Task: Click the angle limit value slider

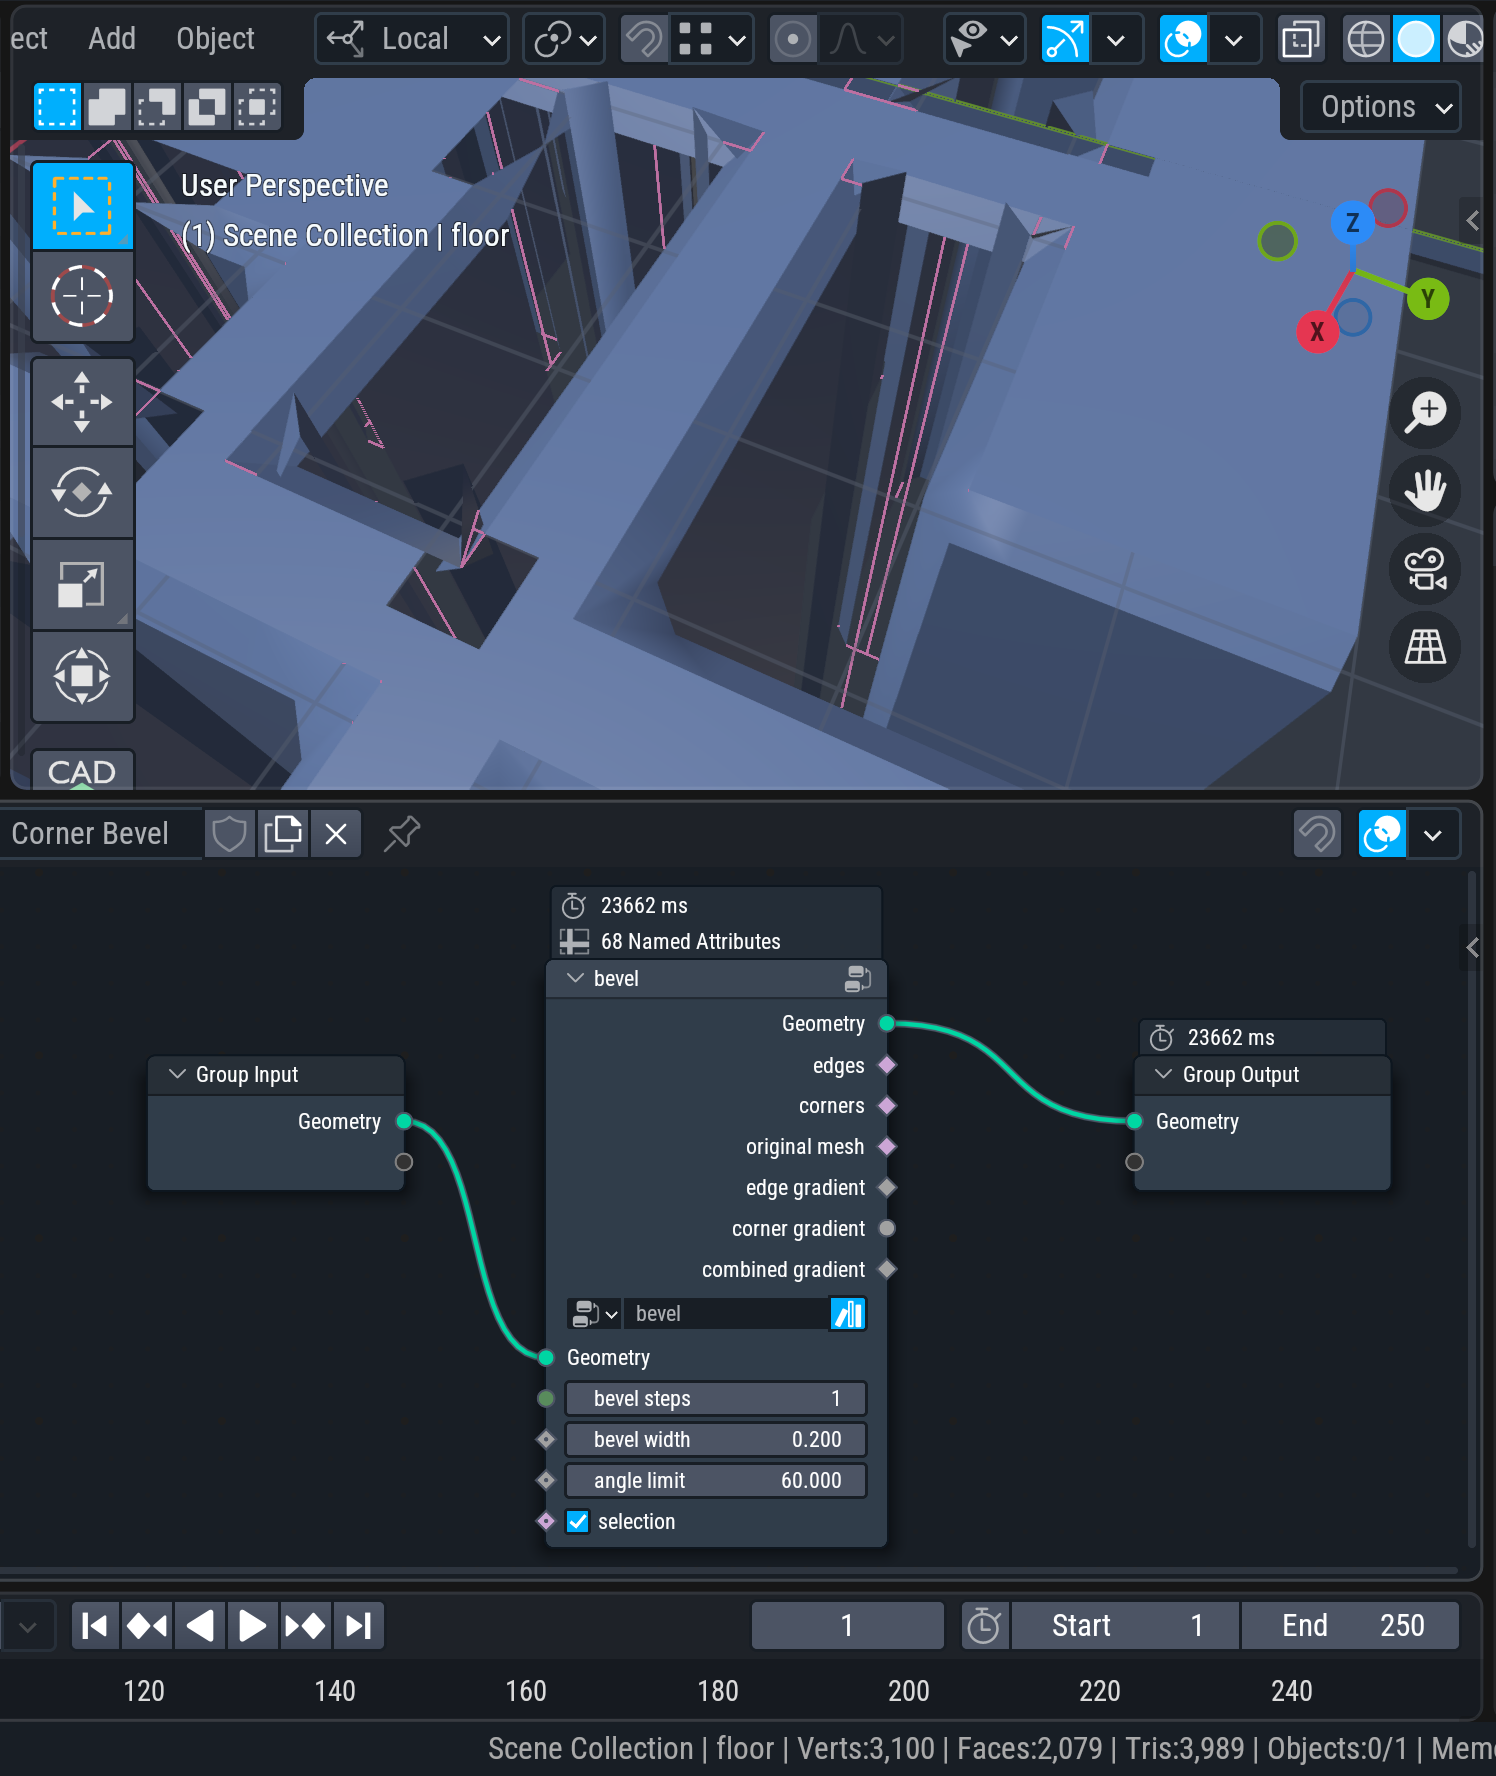Action: click(716, 1480)
